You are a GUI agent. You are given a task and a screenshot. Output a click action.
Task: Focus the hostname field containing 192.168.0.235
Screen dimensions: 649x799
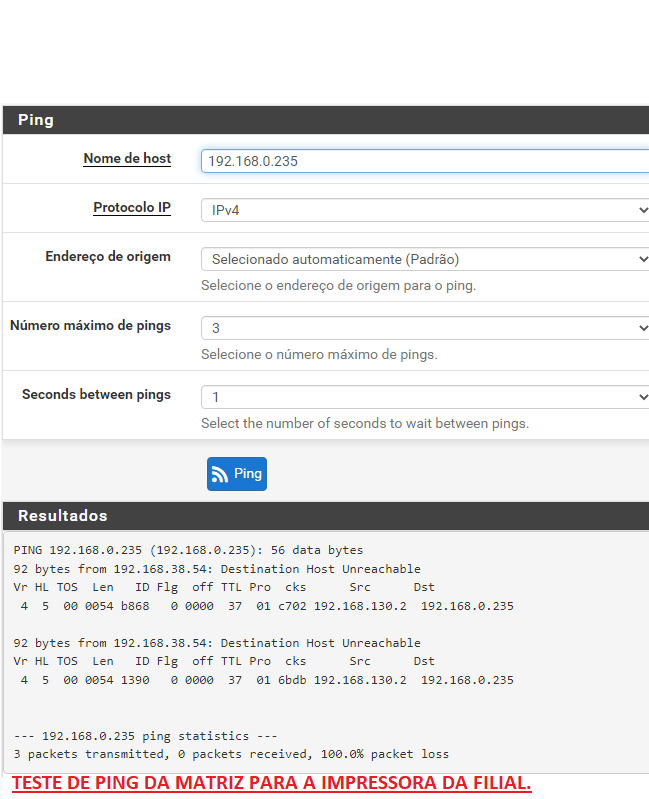[x=425, y=161]
